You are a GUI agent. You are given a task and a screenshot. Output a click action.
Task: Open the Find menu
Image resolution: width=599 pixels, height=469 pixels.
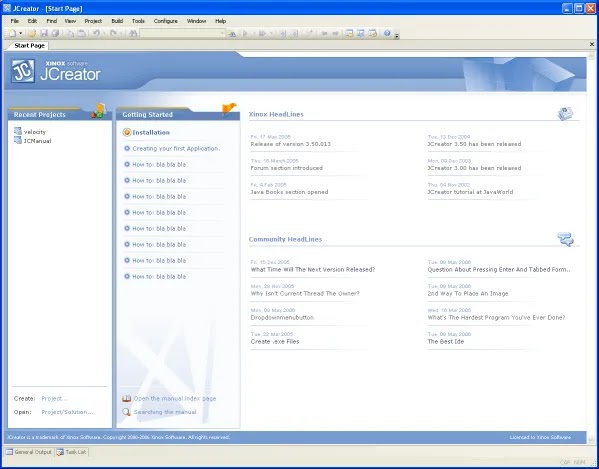tap(52, 21)
